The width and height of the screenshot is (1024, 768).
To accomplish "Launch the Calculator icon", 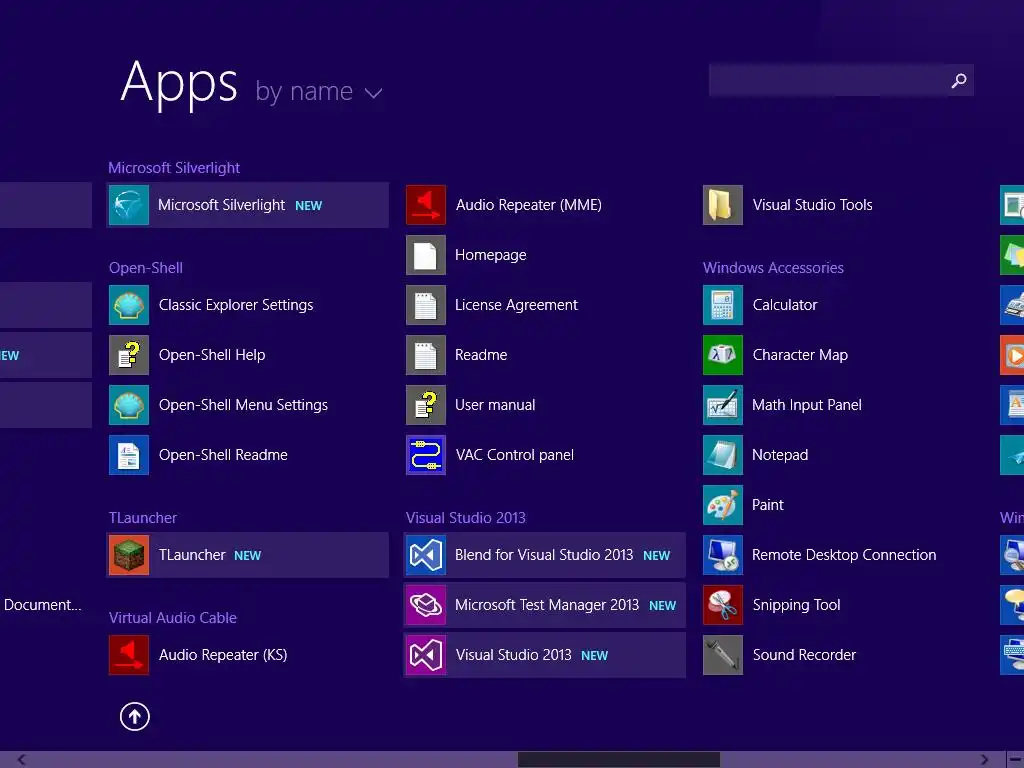I will (x=723, y=305).
